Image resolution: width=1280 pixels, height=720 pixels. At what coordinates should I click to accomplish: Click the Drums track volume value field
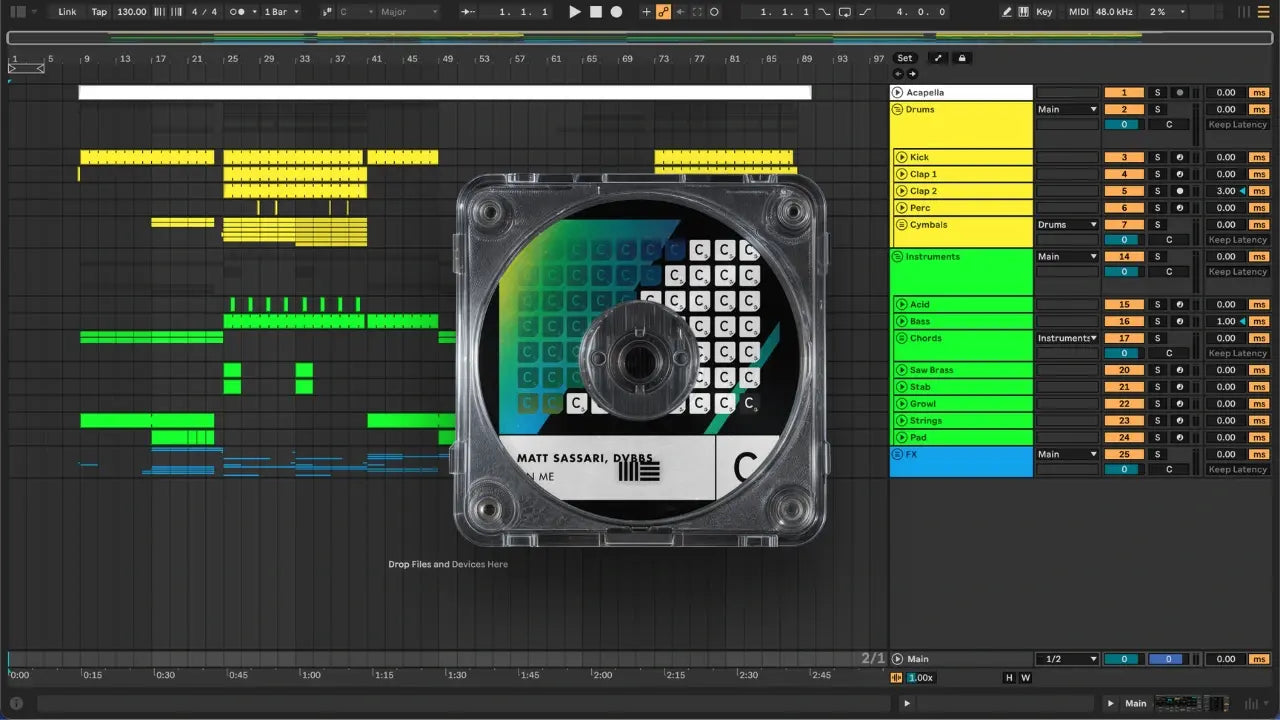point(1124,125)
